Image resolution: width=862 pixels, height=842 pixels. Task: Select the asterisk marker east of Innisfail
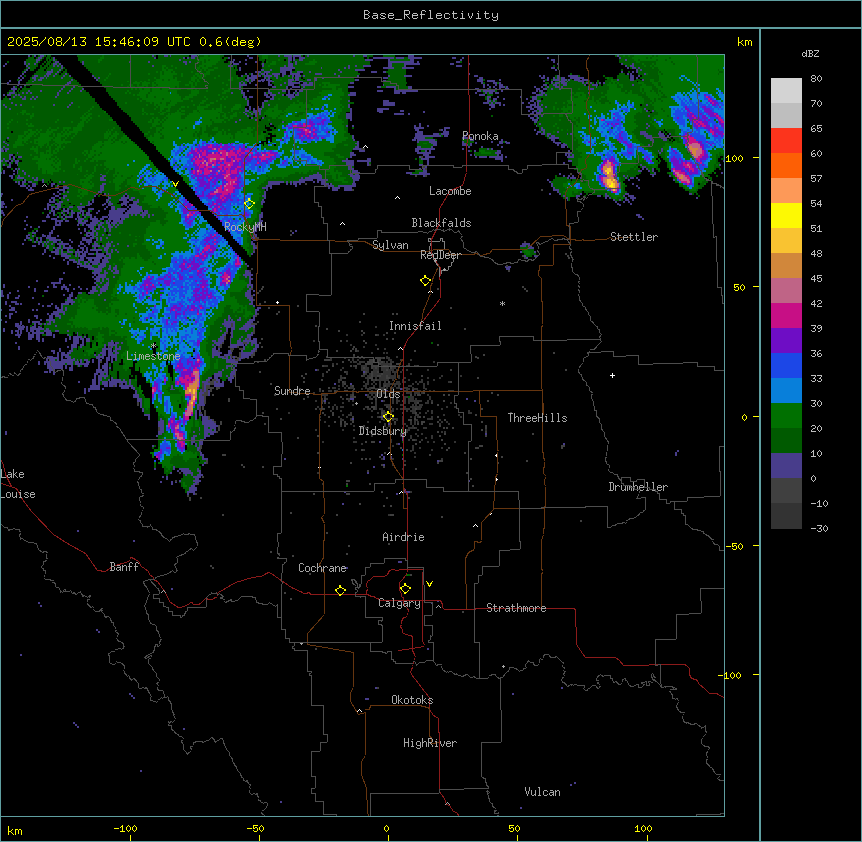pos(502,303)
